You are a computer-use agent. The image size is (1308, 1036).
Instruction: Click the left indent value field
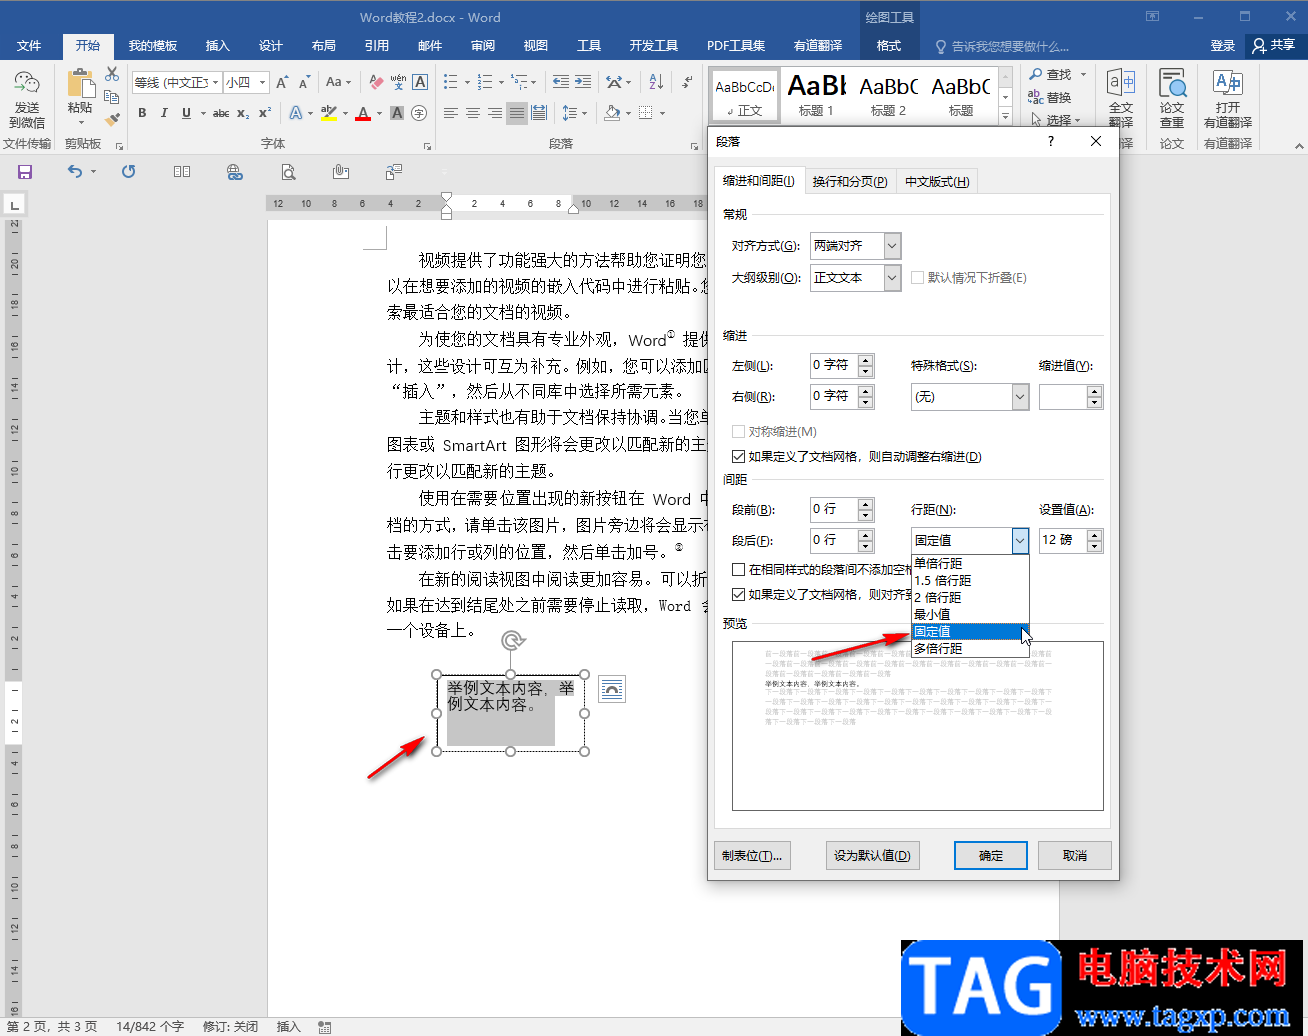click(x=834, y=366)
